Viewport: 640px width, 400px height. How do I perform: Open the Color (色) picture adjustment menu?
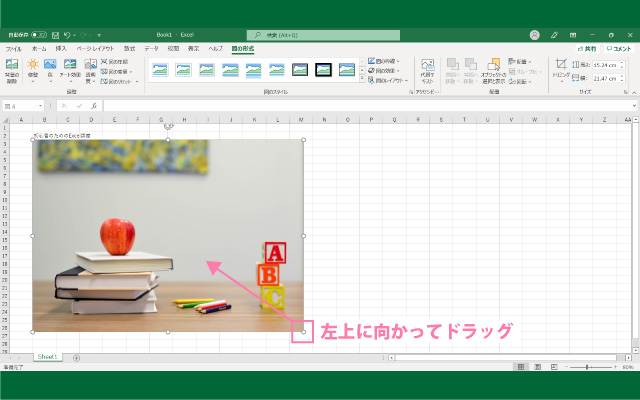pos(50,71)
